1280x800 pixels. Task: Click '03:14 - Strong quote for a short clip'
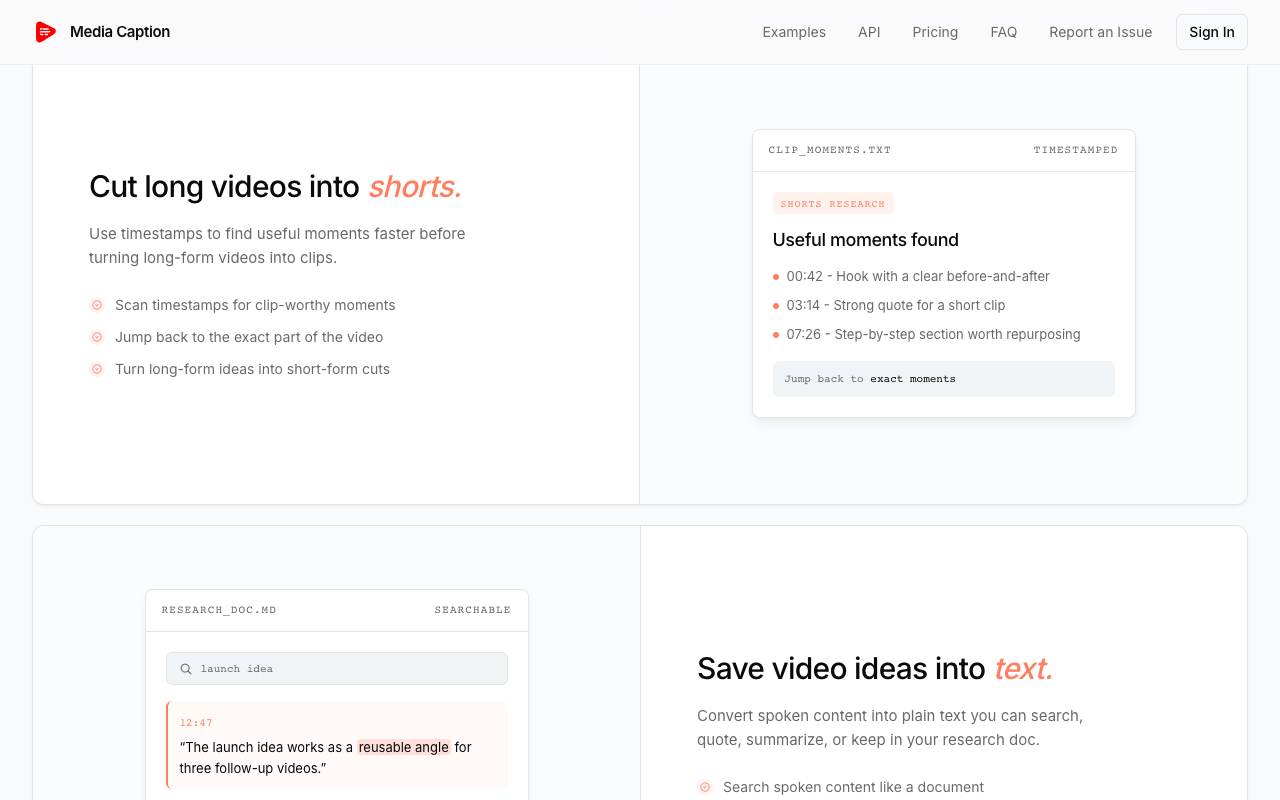tap(896, 305)
